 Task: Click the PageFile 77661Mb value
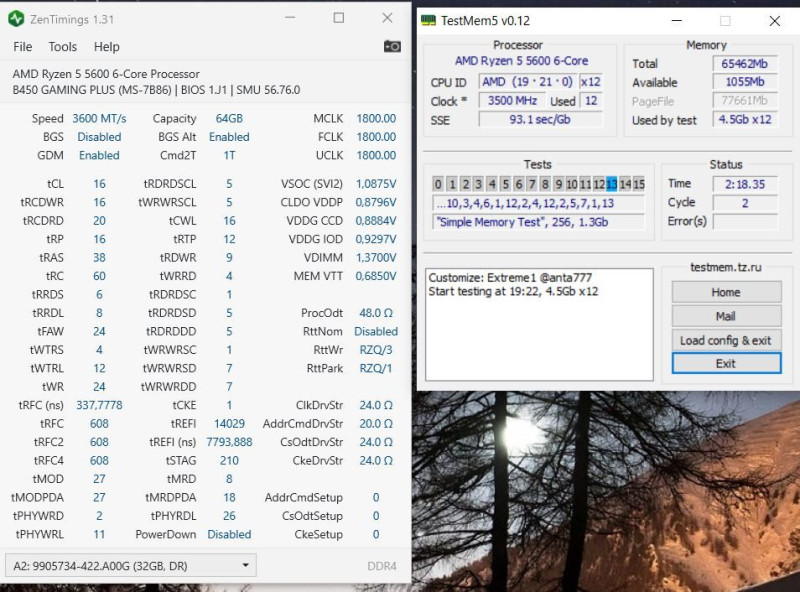tap(745, 101)
